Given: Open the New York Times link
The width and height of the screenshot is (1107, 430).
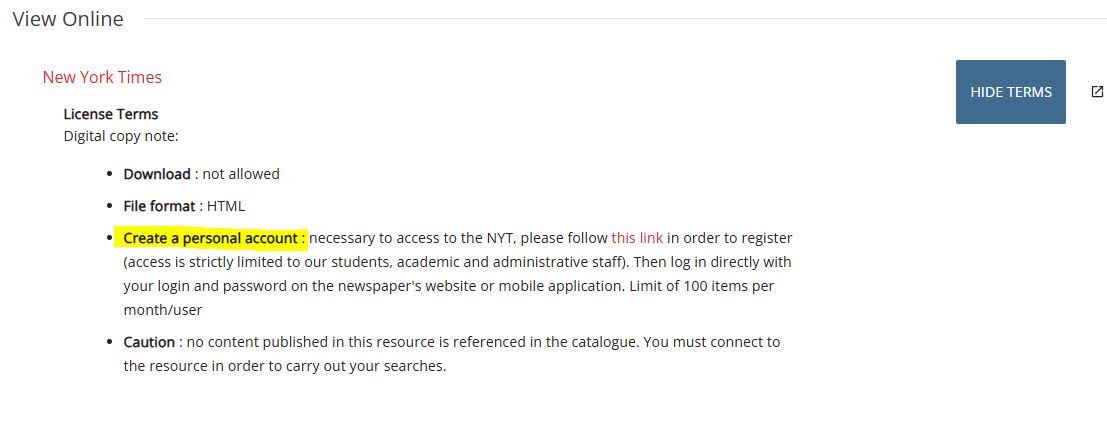Looking at the screenshot, I should pos(102,77).
